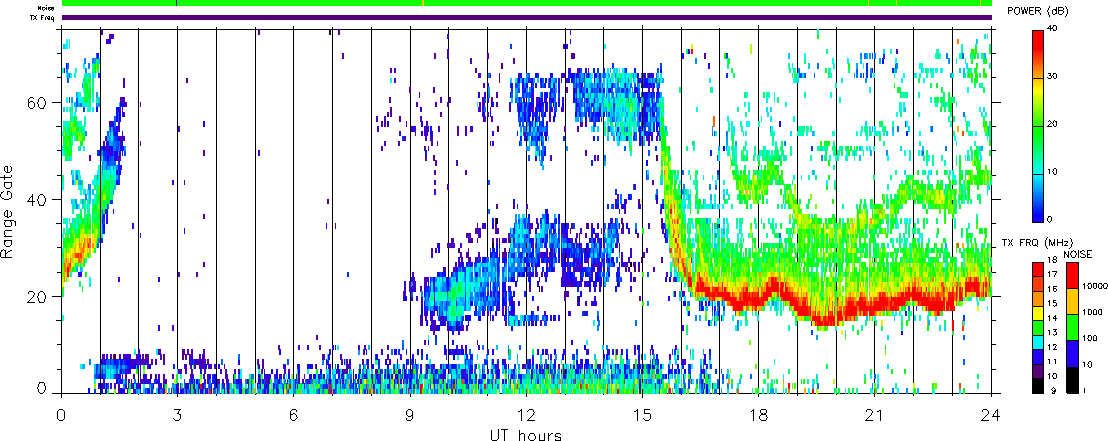The height and width of the screenshot is (441, 1108).
Task: Click NOISE legend tick "1000"
Action: [x=1092, y=312]
